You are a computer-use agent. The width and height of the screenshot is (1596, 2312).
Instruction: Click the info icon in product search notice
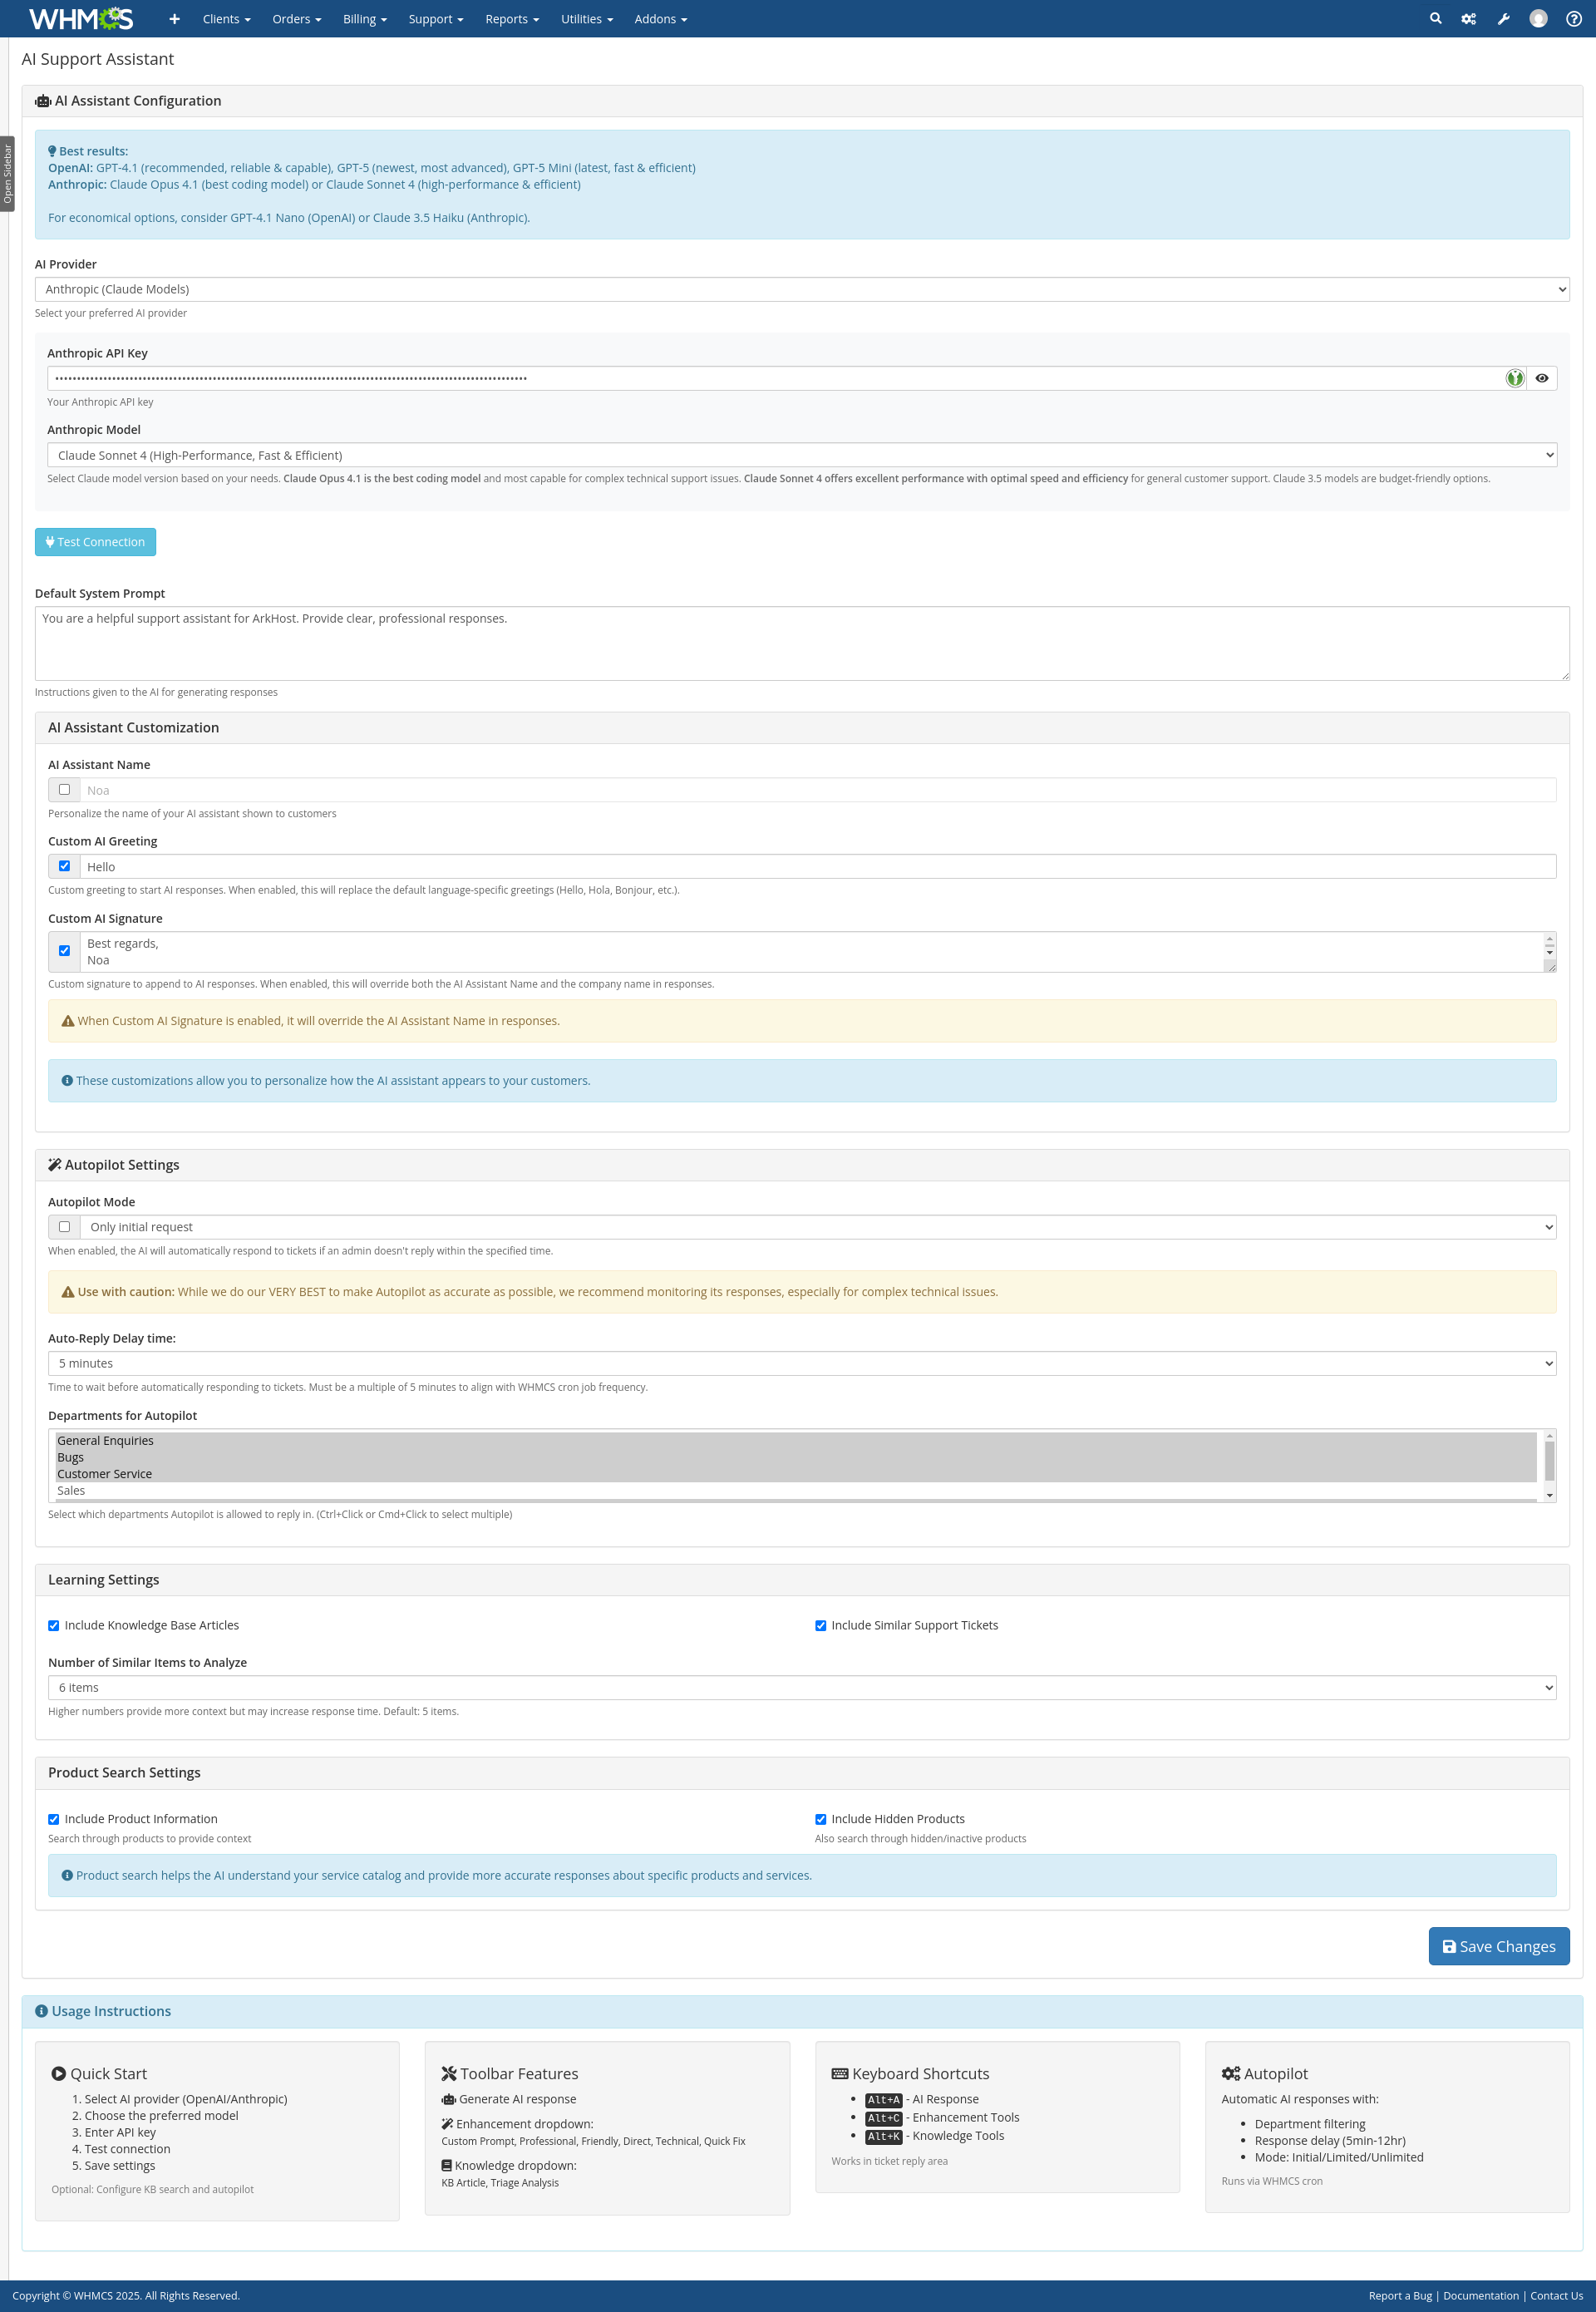(x=67, y=1875)
